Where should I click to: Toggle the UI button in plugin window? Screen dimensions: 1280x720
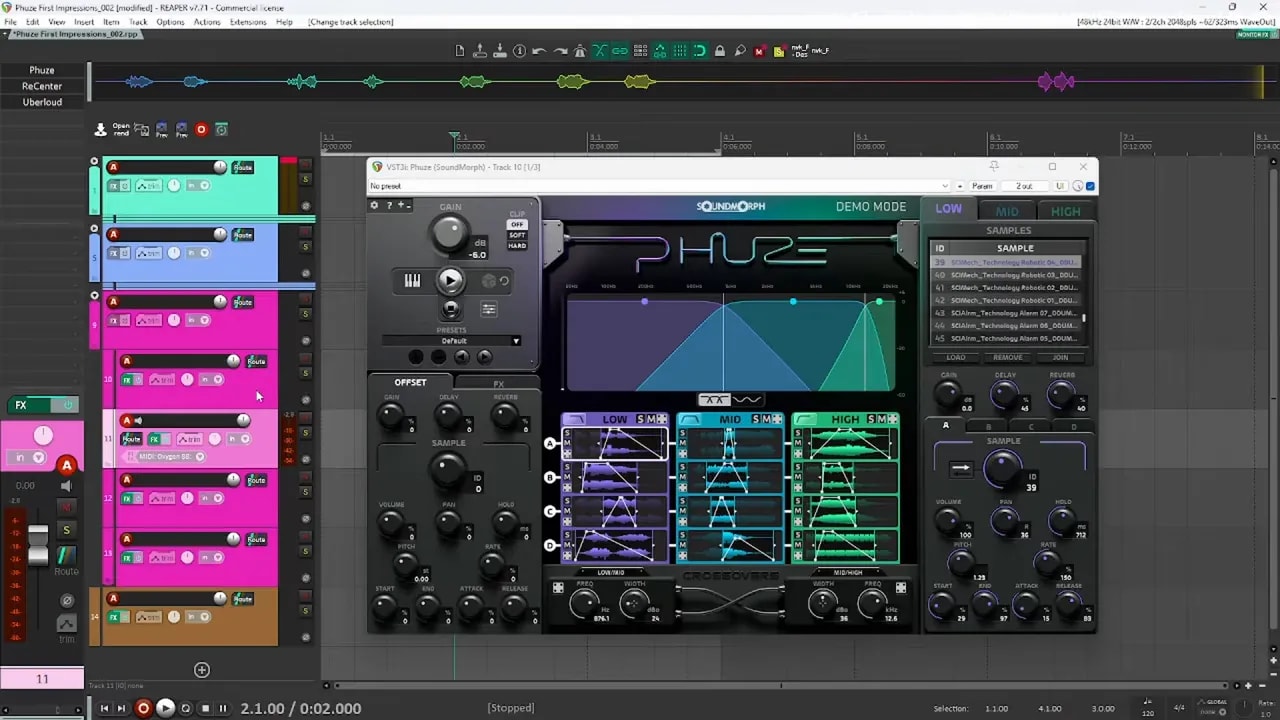pyautogui.click(x=1060, y=186)
